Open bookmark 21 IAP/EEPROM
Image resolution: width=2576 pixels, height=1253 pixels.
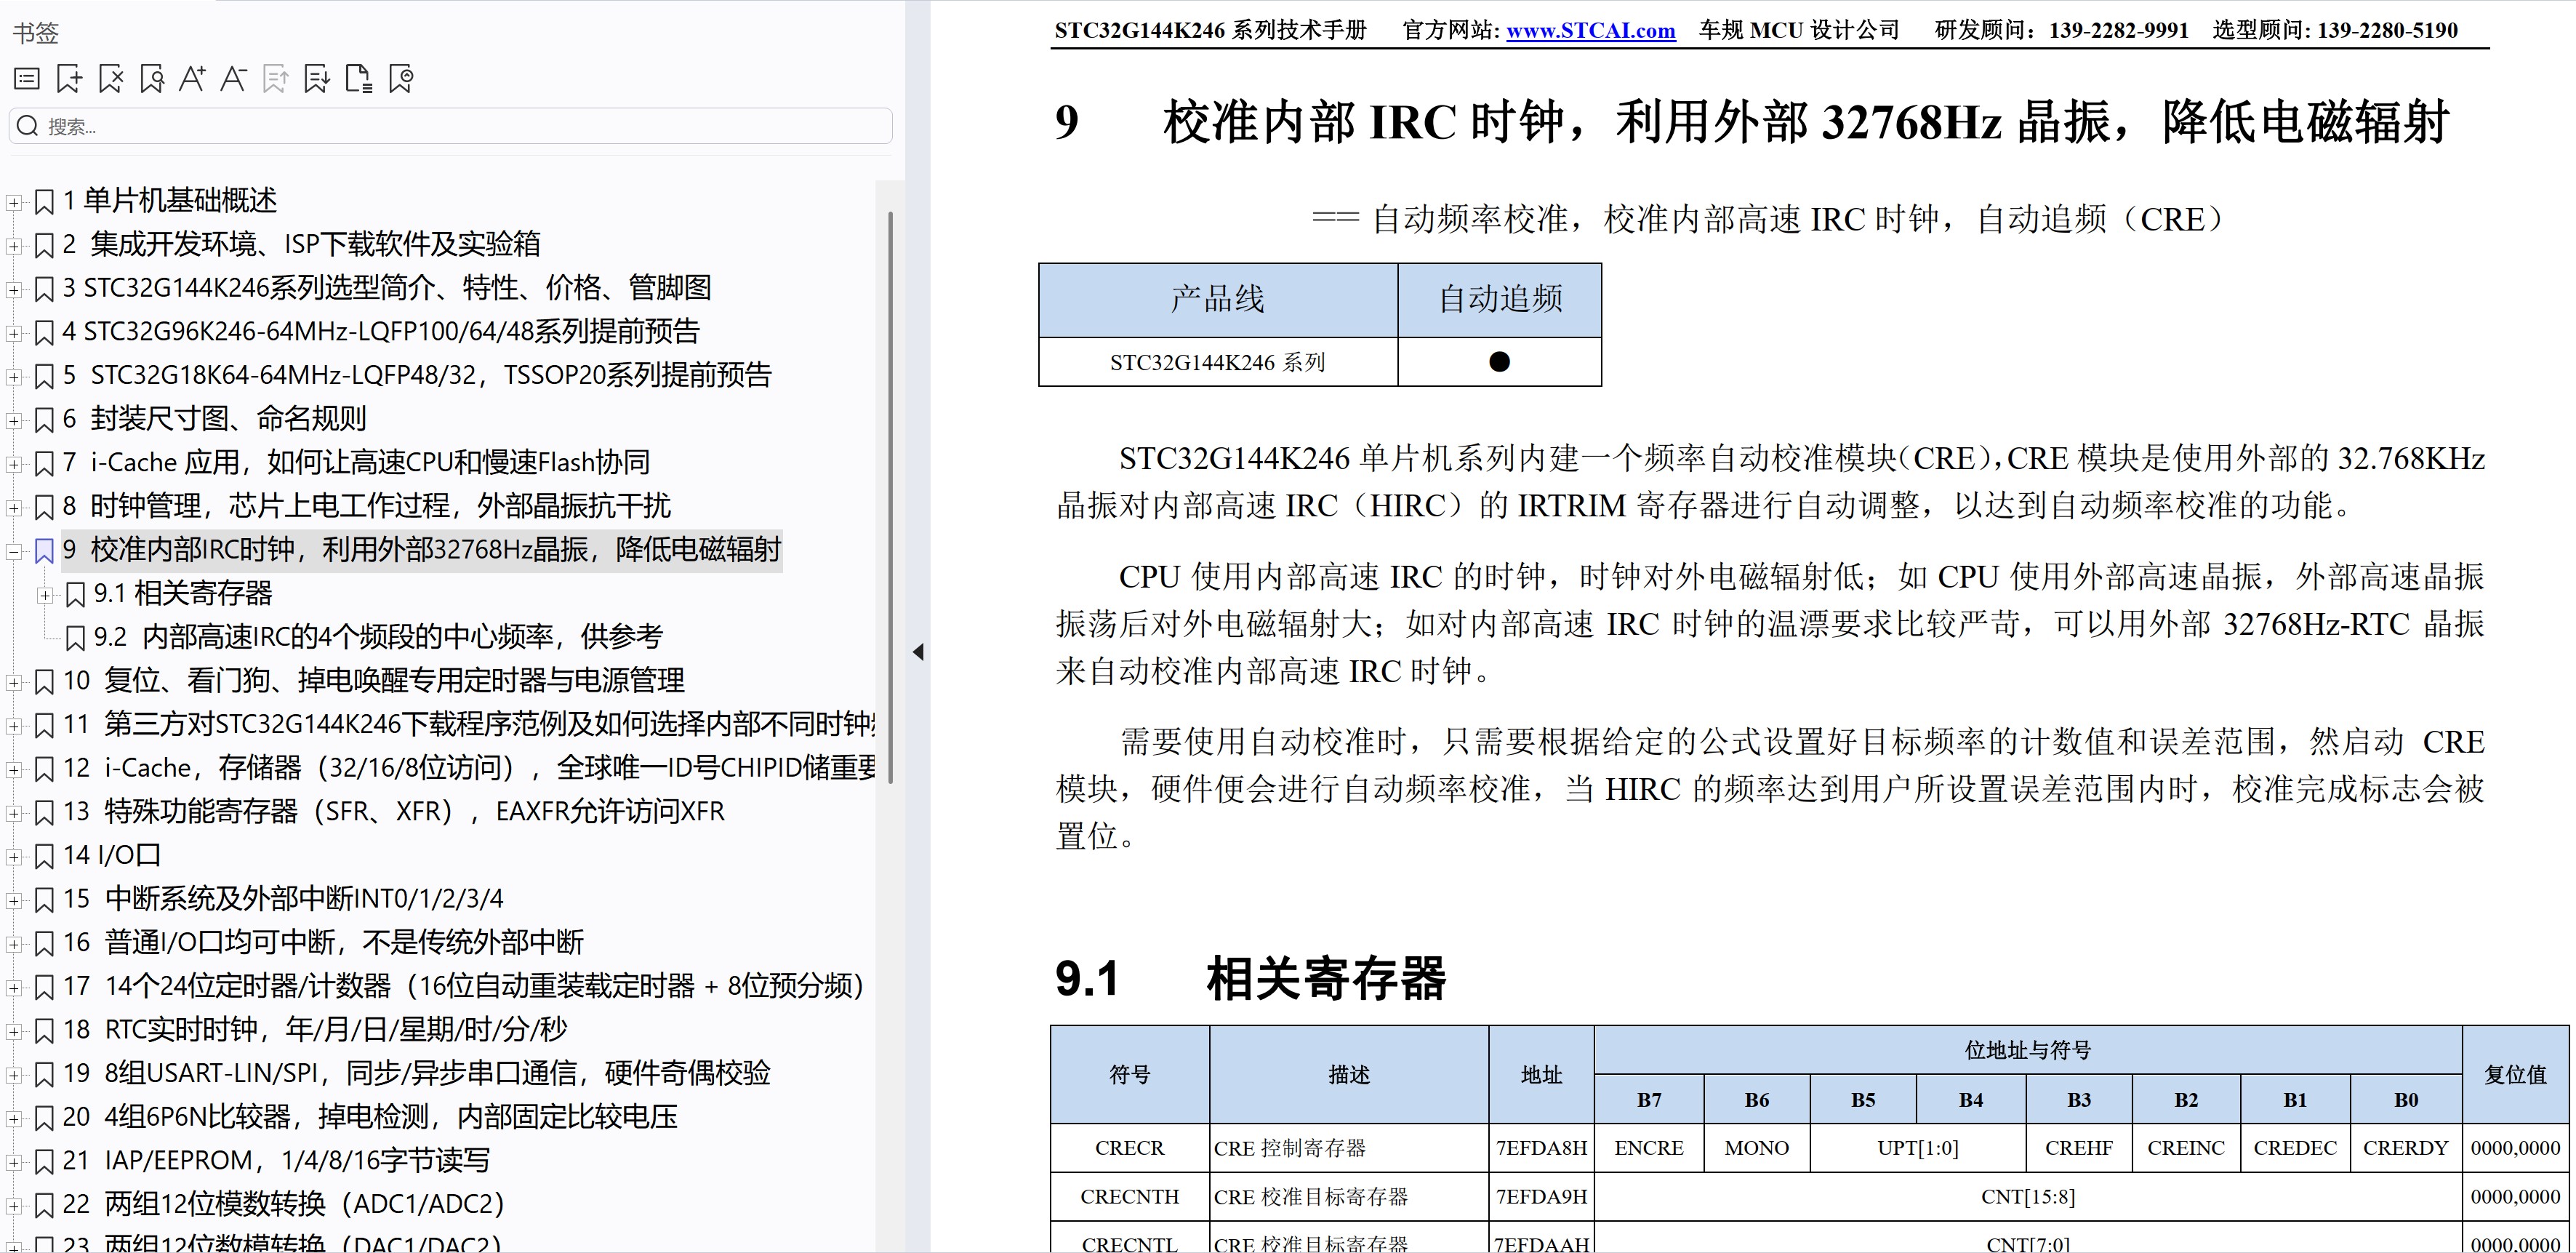277,1160
